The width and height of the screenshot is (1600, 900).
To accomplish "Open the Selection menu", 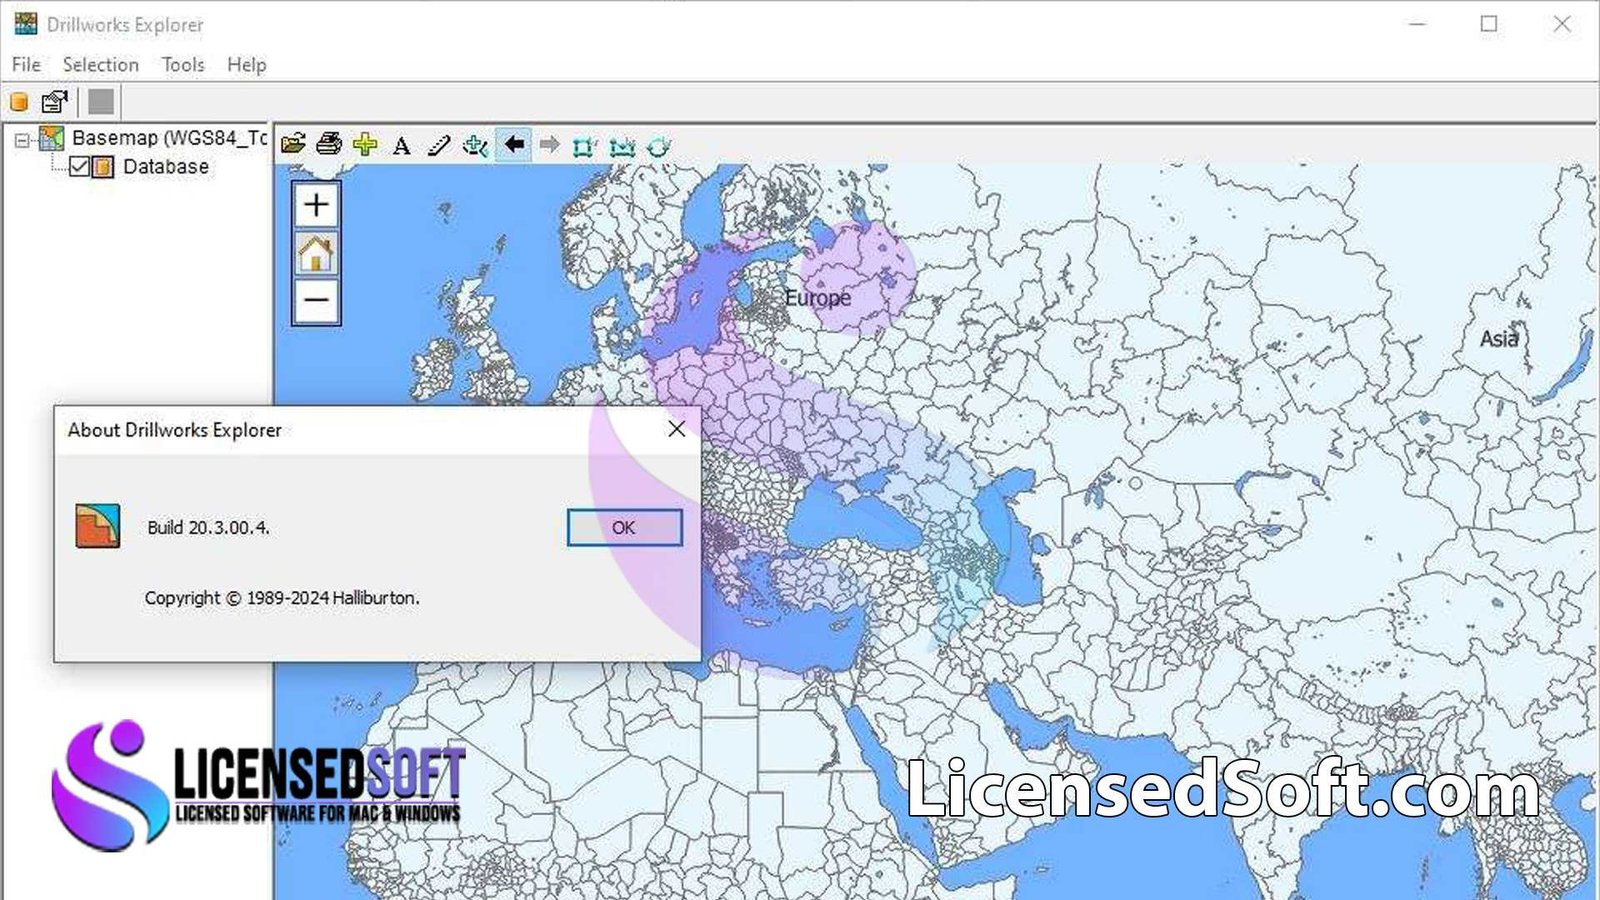I will 99,64.
